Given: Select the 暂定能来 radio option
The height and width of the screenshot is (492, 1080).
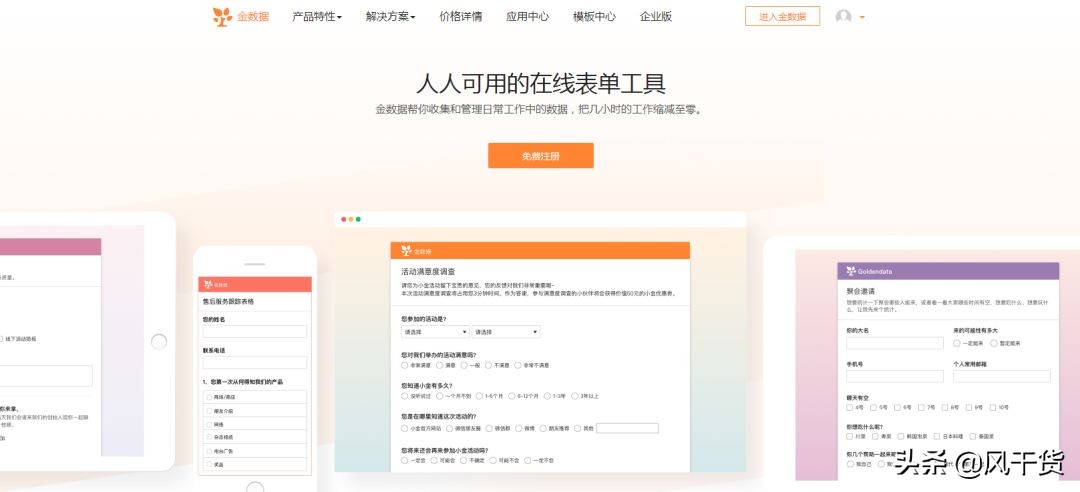Looking at the screenshot, I should (x=993, y=343).
